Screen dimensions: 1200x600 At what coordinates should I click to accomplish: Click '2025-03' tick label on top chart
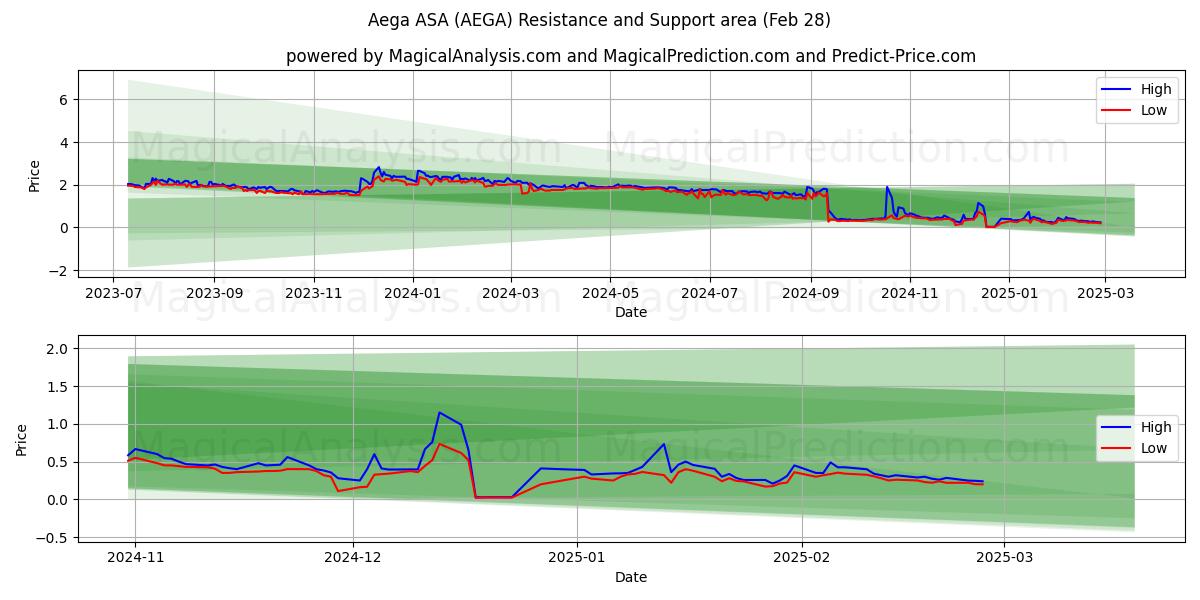(x=1104, y=294)
